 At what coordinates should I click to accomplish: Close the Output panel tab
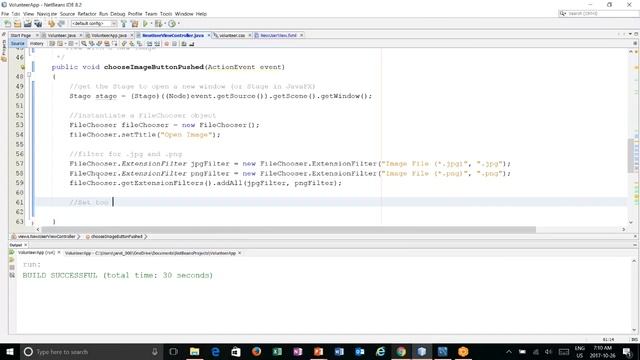[25, 245]
